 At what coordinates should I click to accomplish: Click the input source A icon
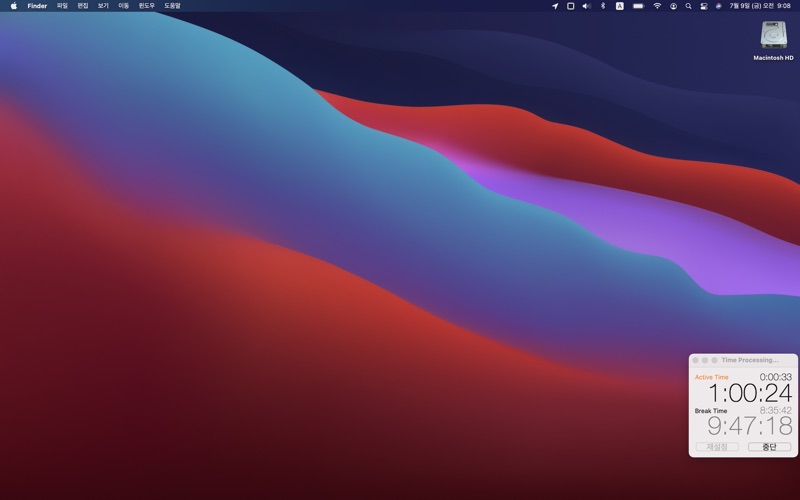[x=619, y=6]
